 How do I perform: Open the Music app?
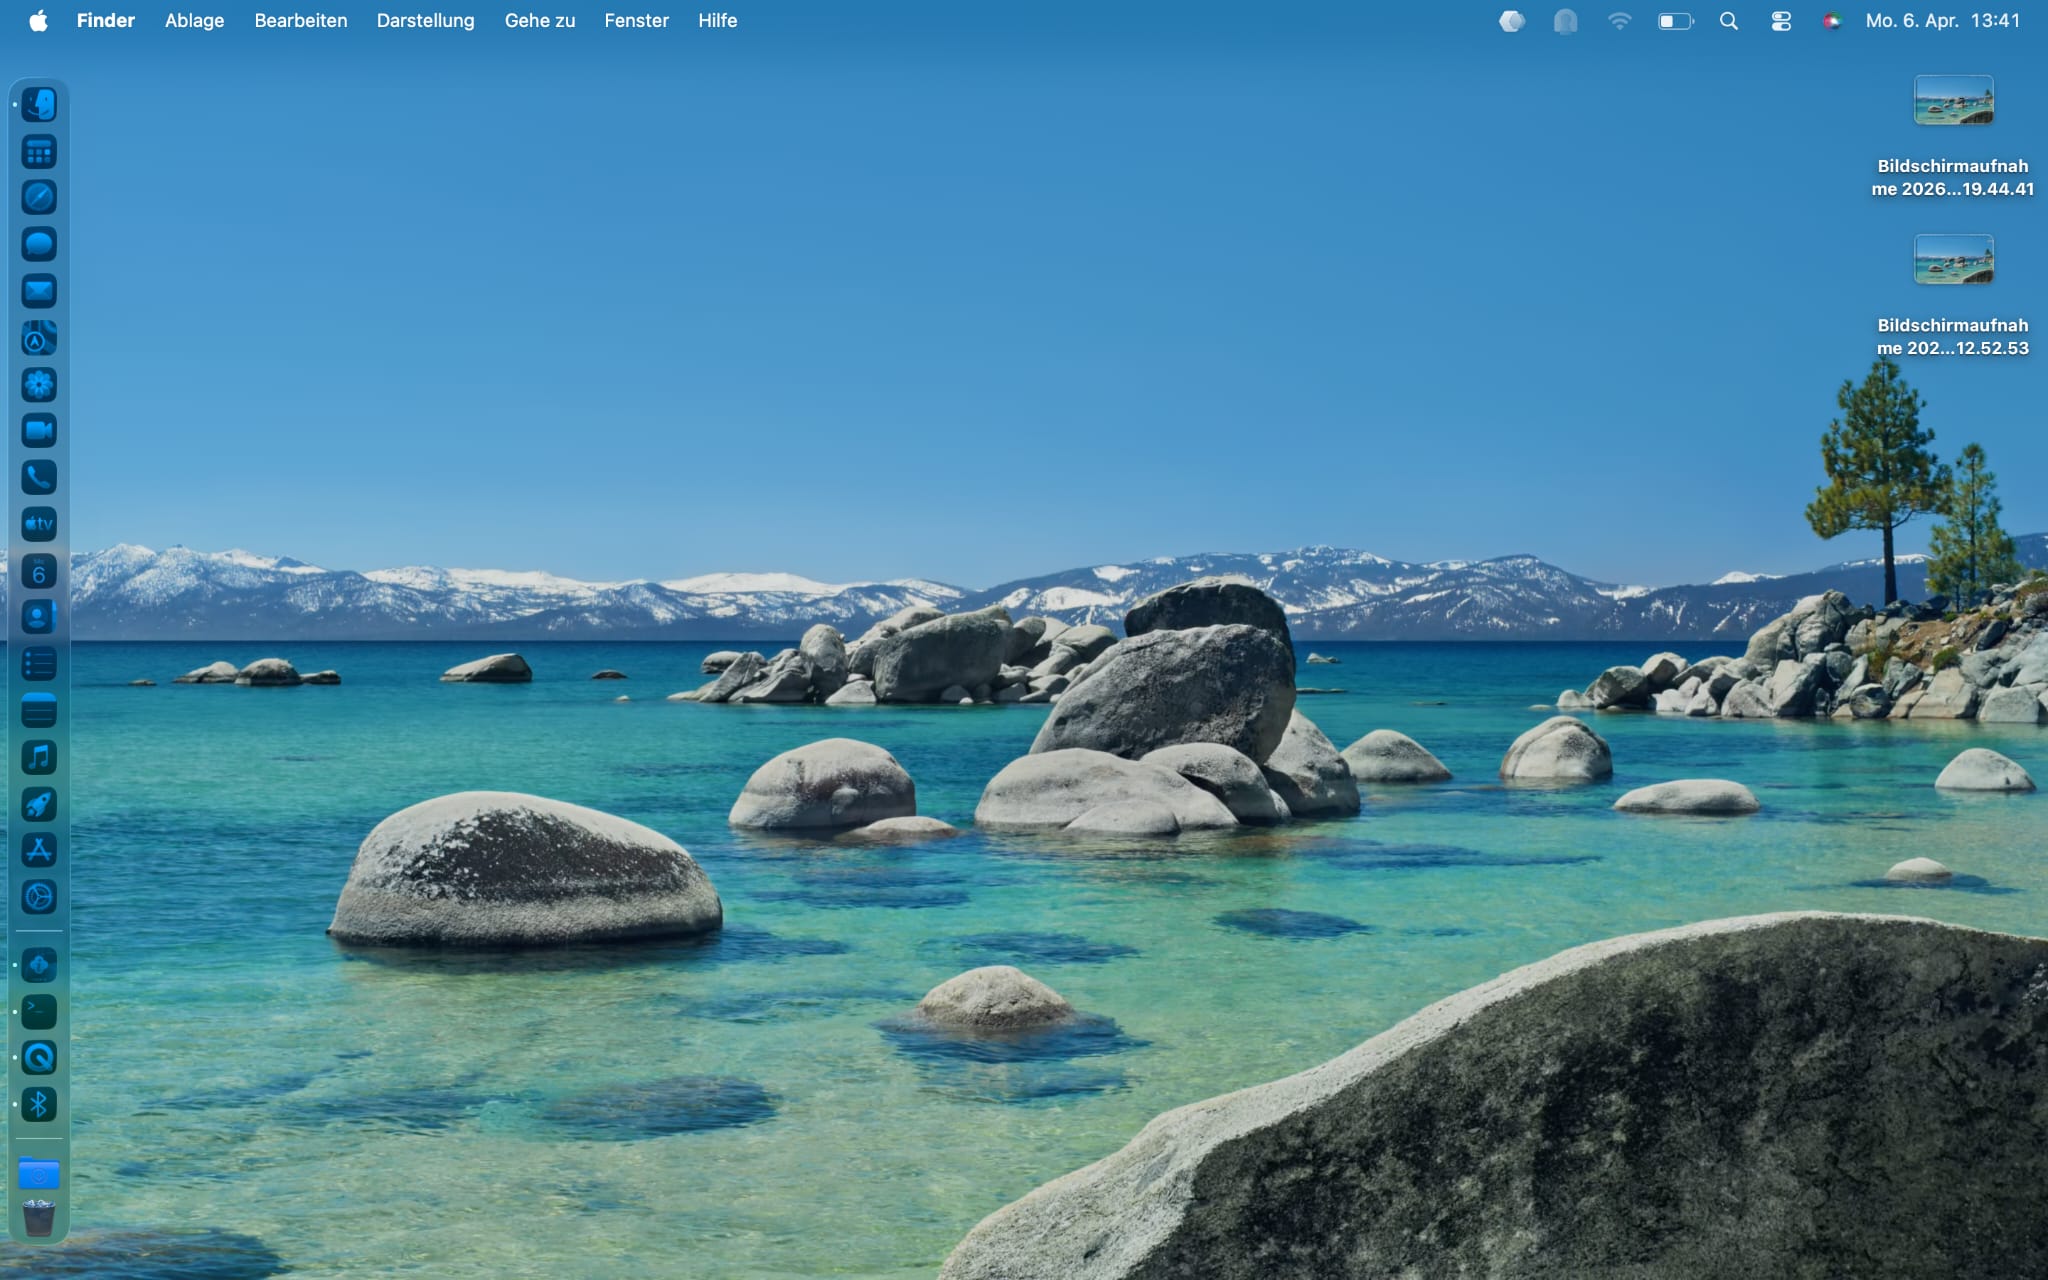(38, 757)
